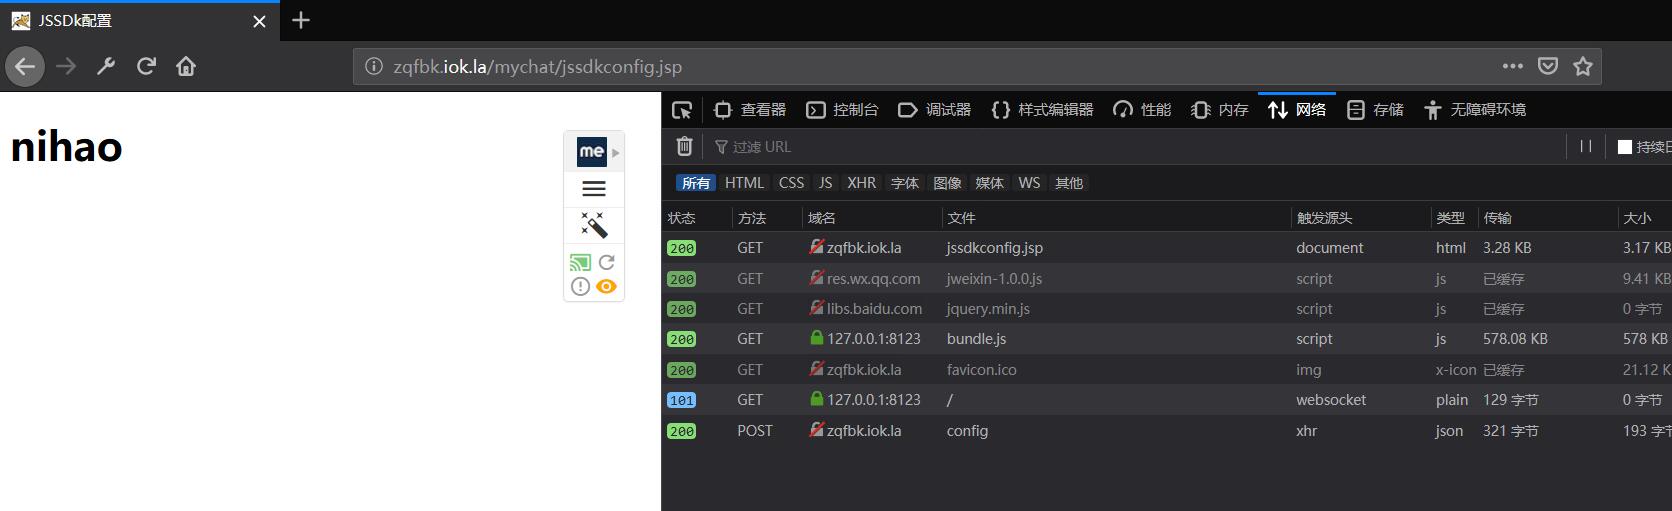Select the 网络 network tab

tap(1297, 110)
